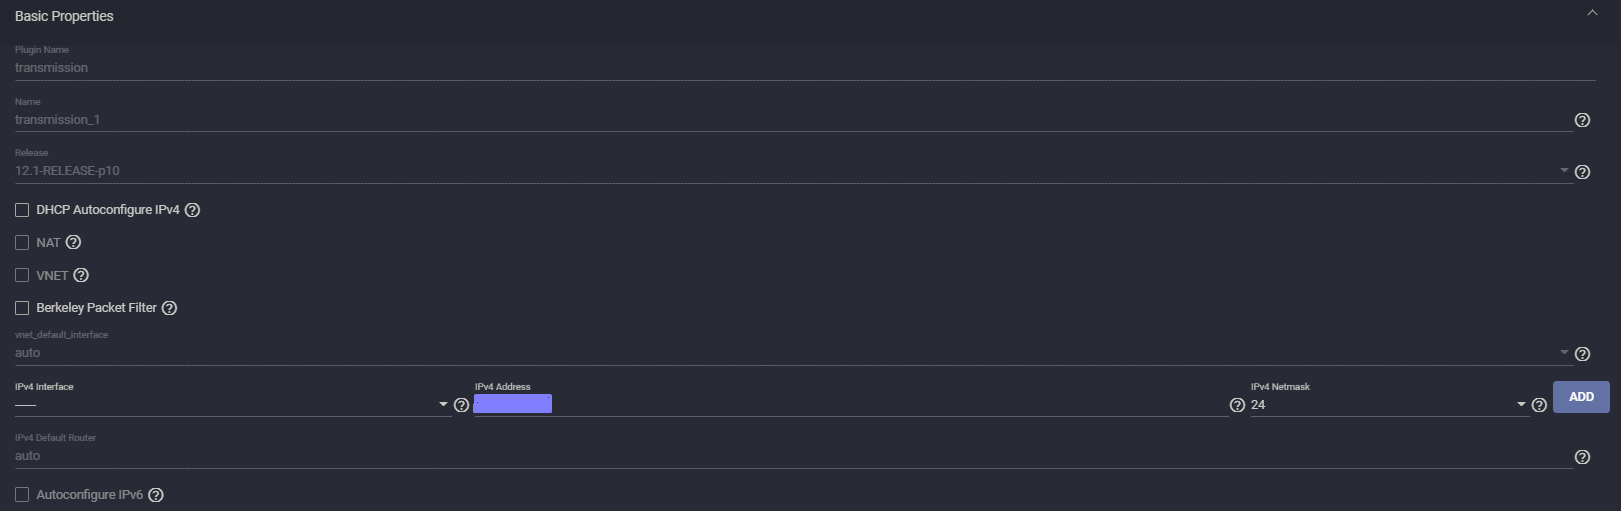Show help for Release field
The image size is (1621, 511).
click(x=1582, y=172)
